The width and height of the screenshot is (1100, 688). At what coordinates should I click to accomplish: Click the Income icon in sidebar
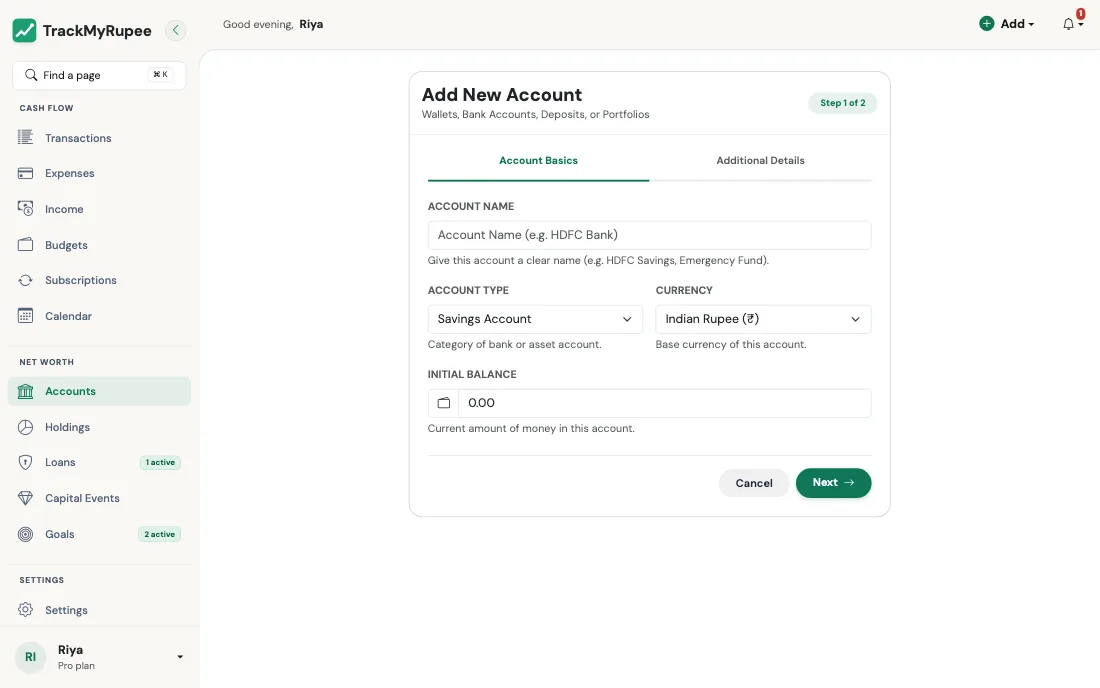(25, 208)
